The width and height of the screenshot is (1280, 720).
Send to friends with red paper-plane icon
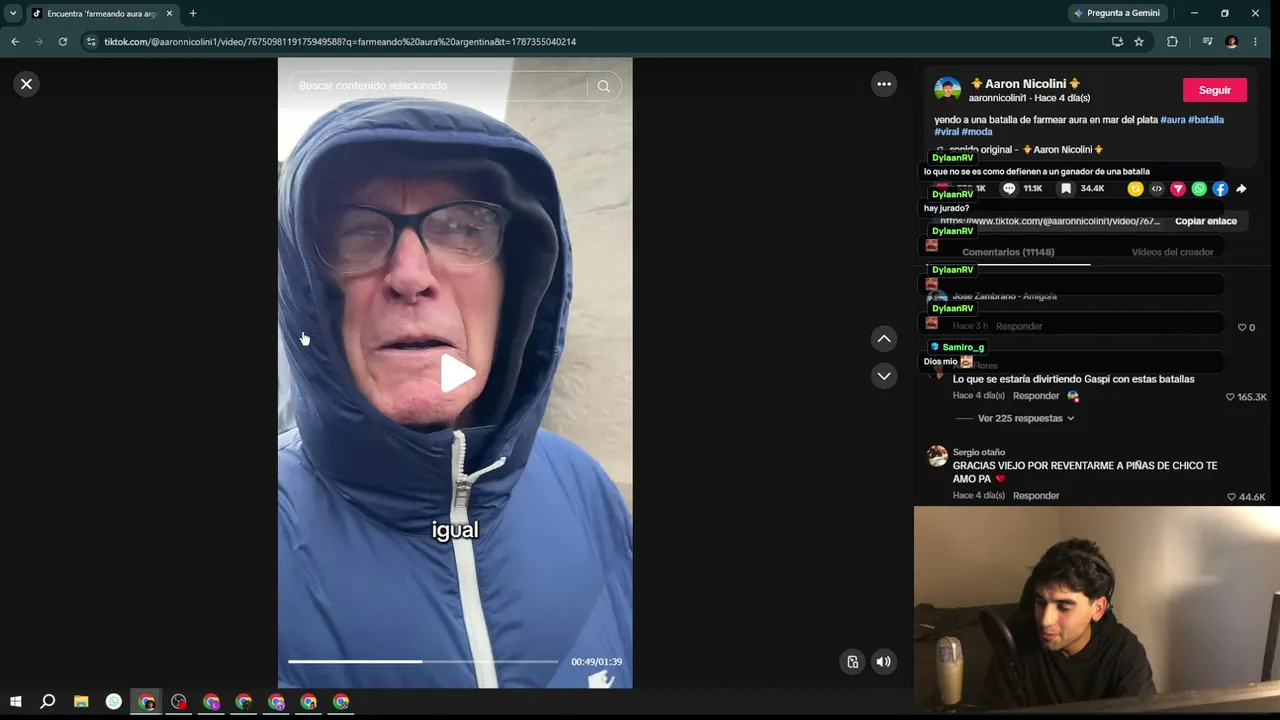(x=1178, y=189)
